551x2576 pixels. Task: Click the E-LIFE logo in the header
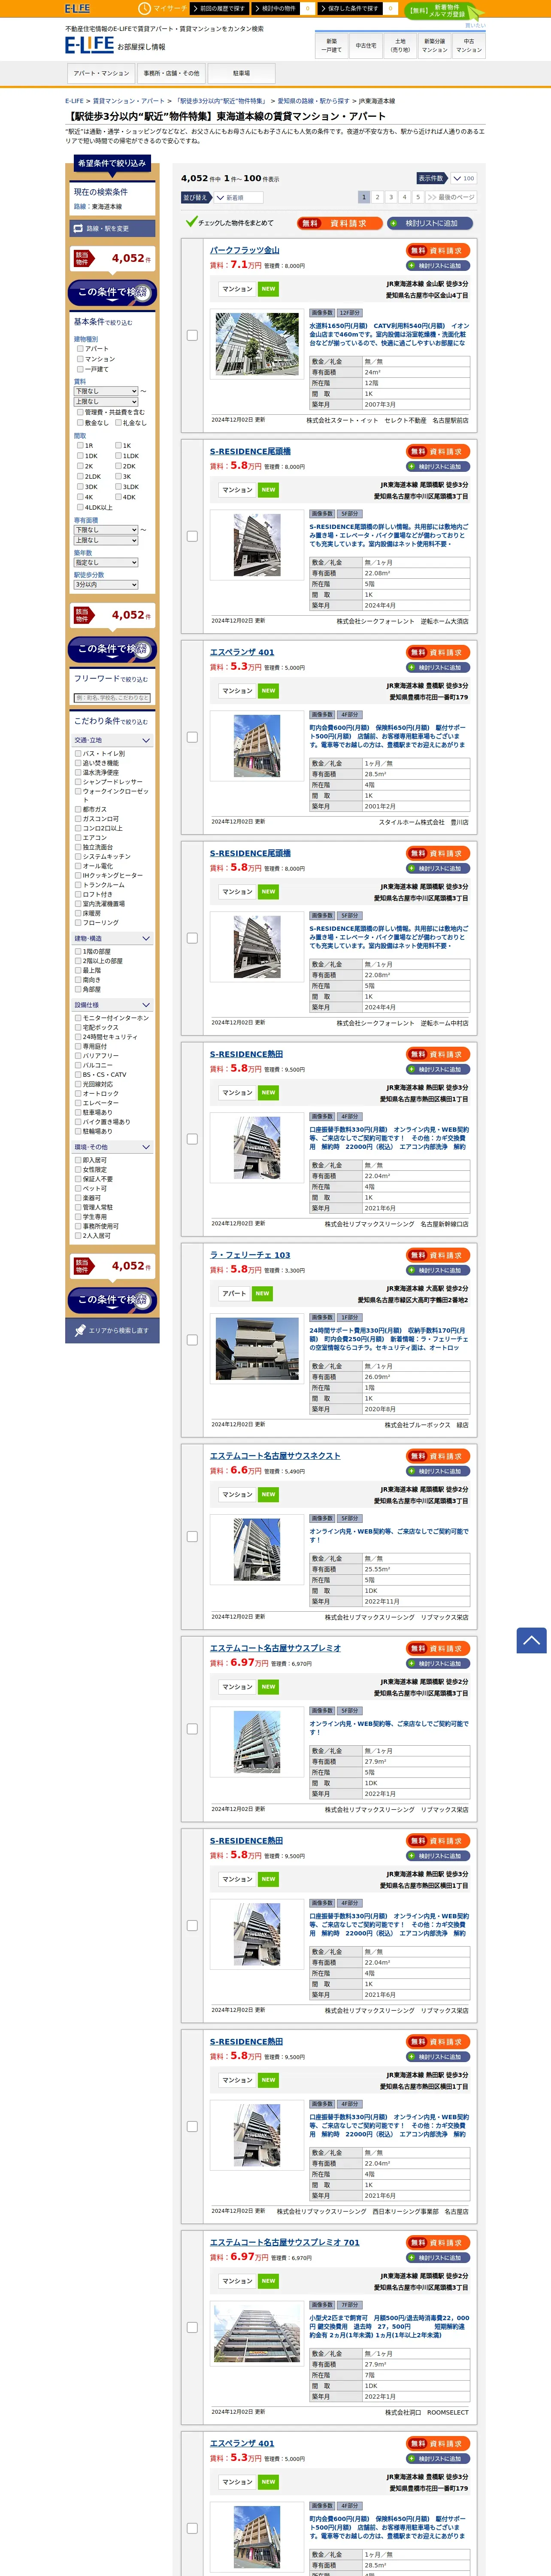pos(89,45)
